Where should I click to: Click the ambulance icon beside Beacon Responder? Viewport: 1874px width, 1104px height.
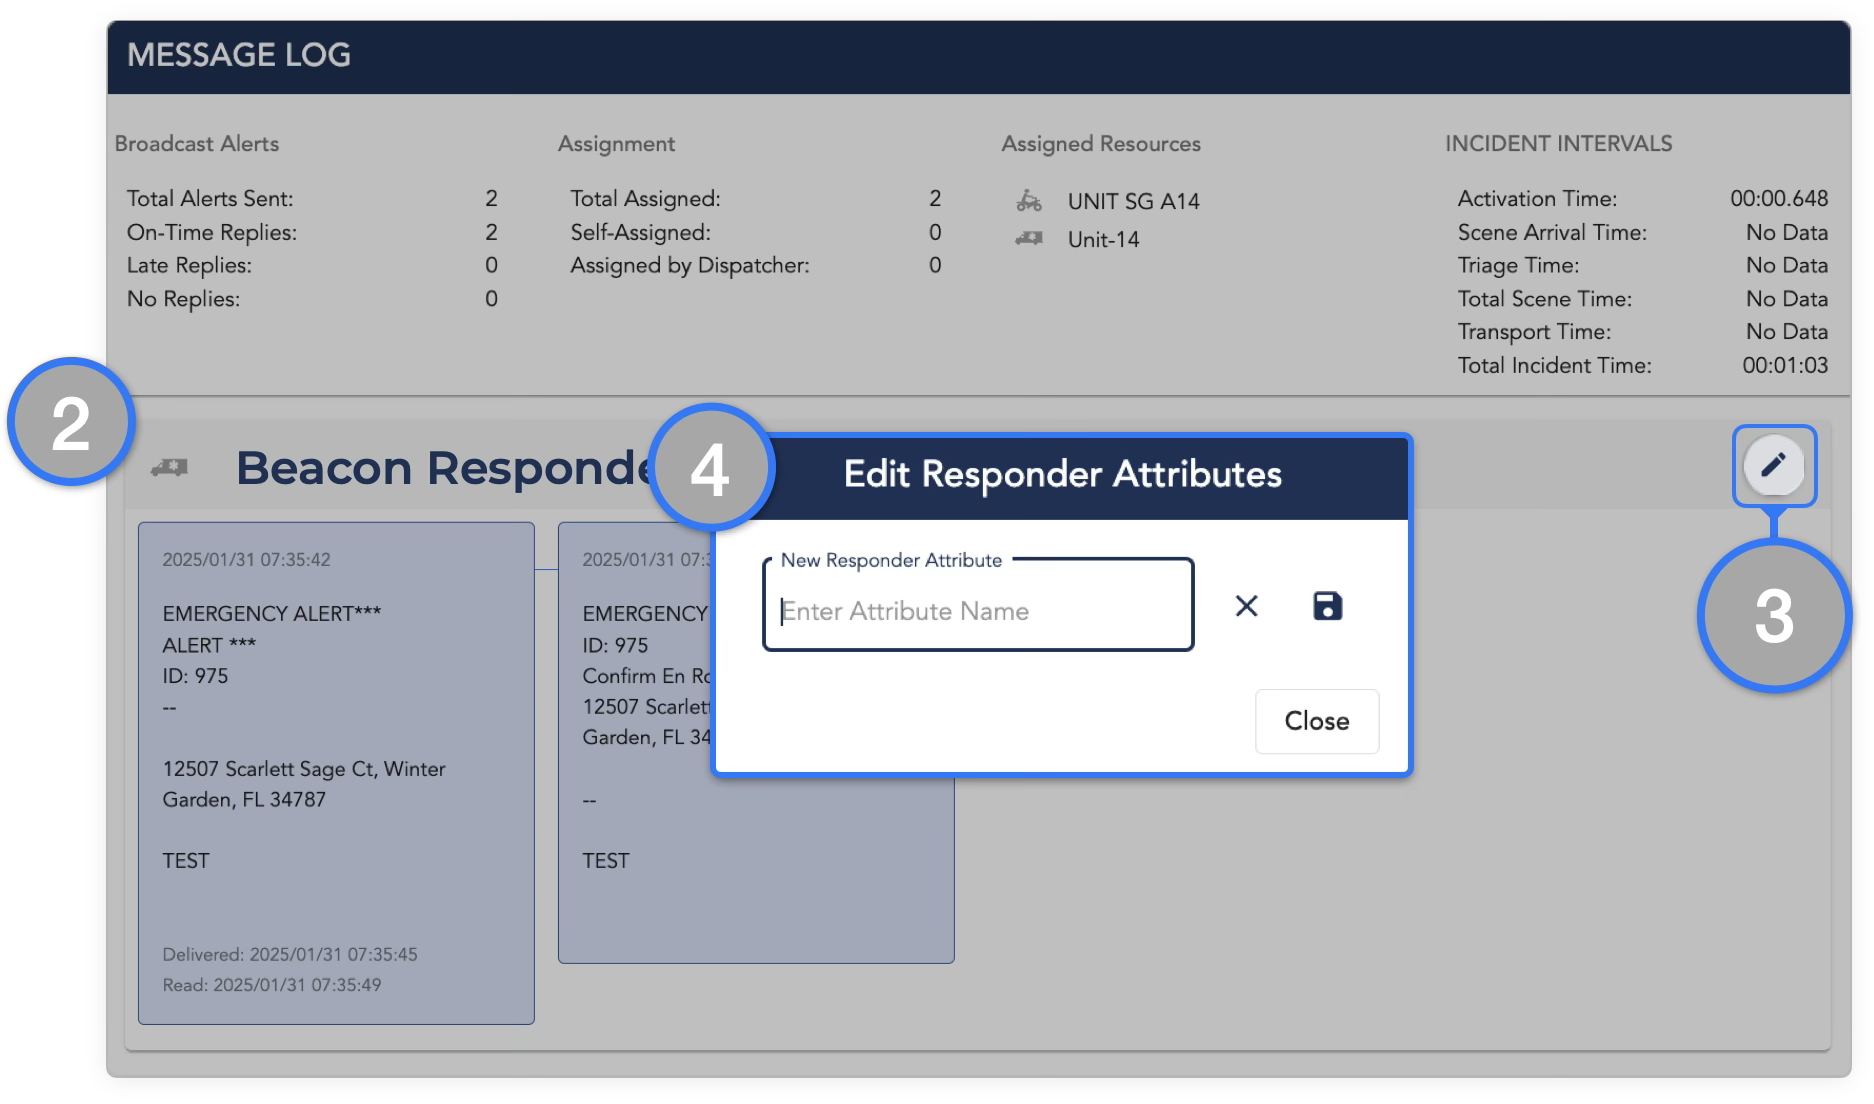pyautogui.click(x=169, y=467)
